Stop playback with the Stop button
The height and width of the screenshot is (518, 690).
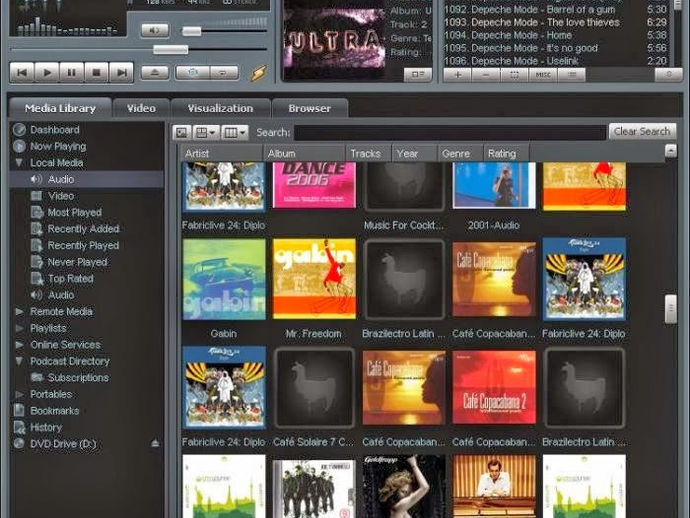click(96, 73)
